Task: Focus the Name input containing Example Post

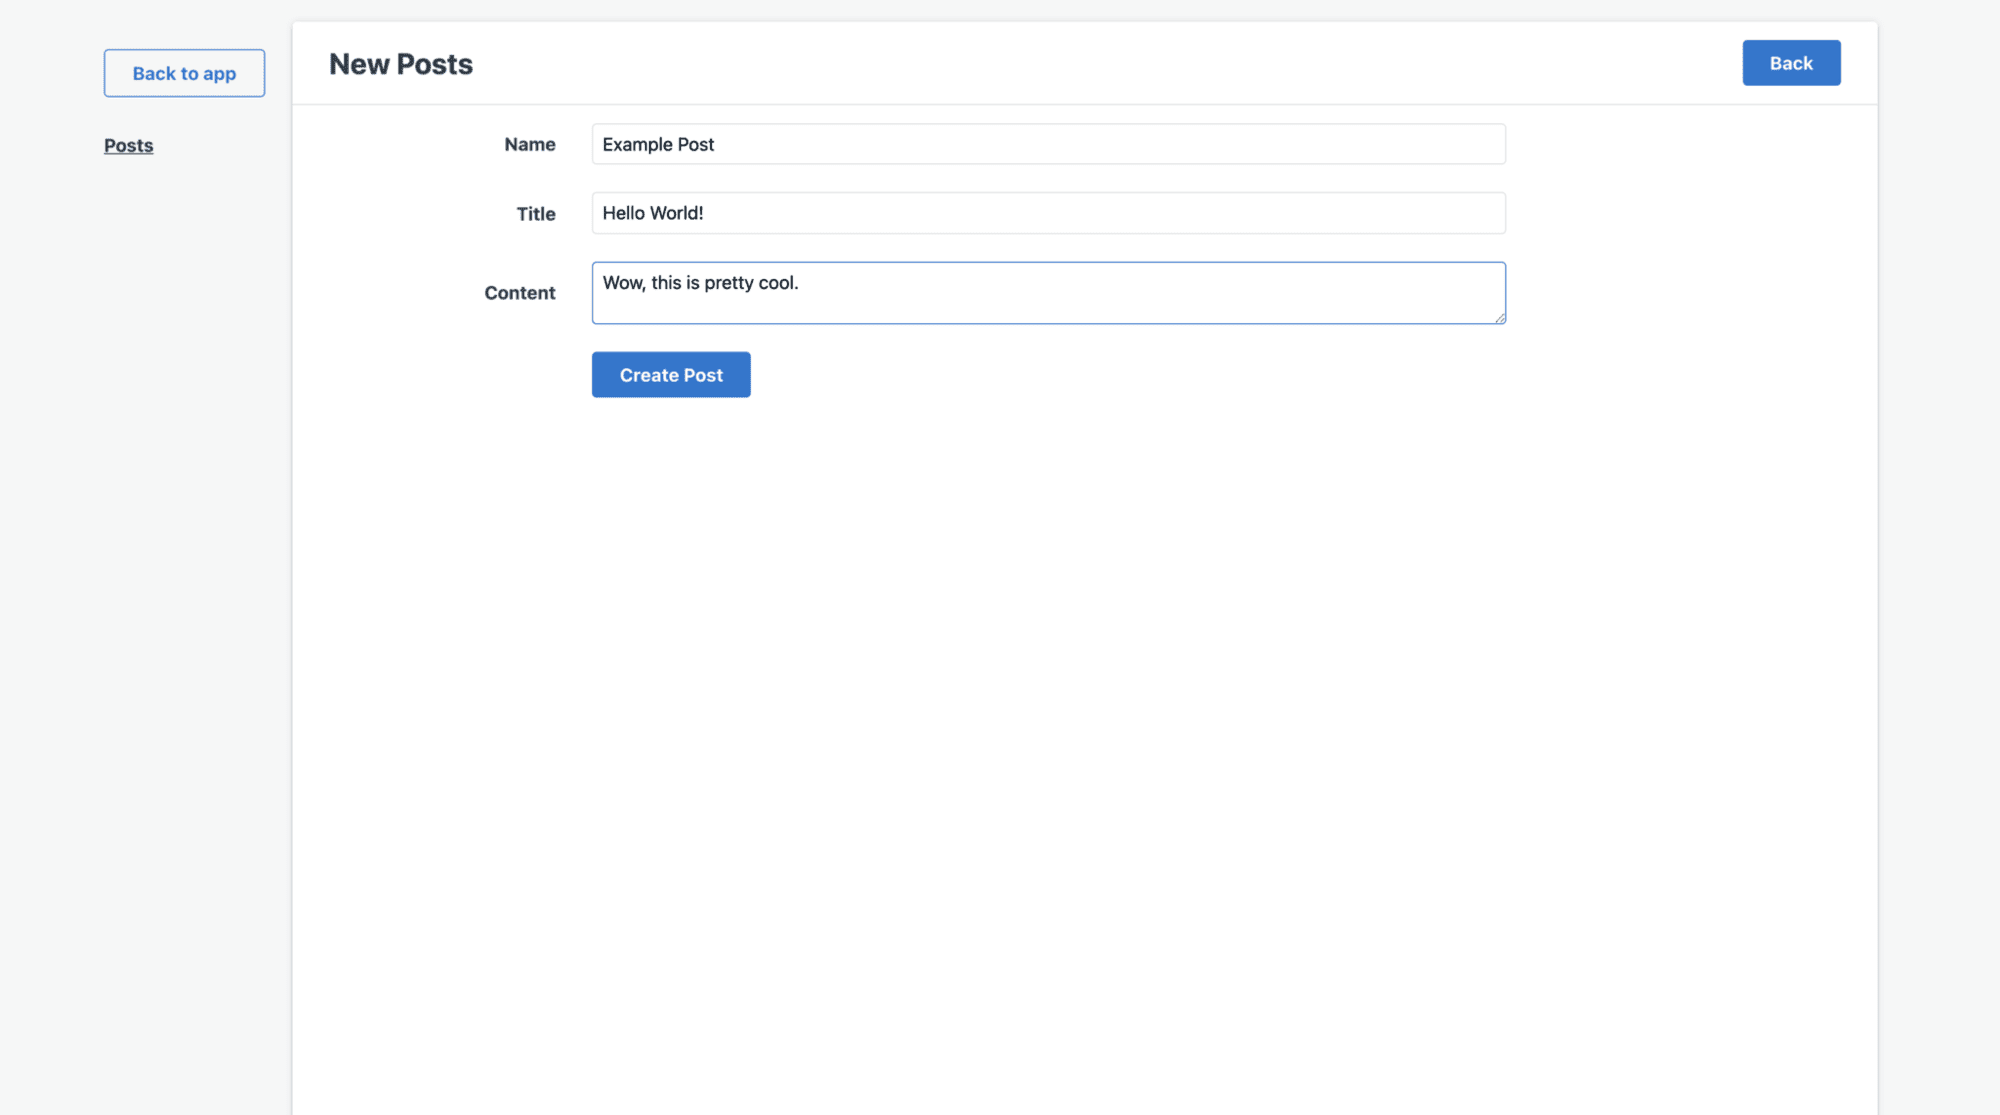Action: coord(1048,143)
